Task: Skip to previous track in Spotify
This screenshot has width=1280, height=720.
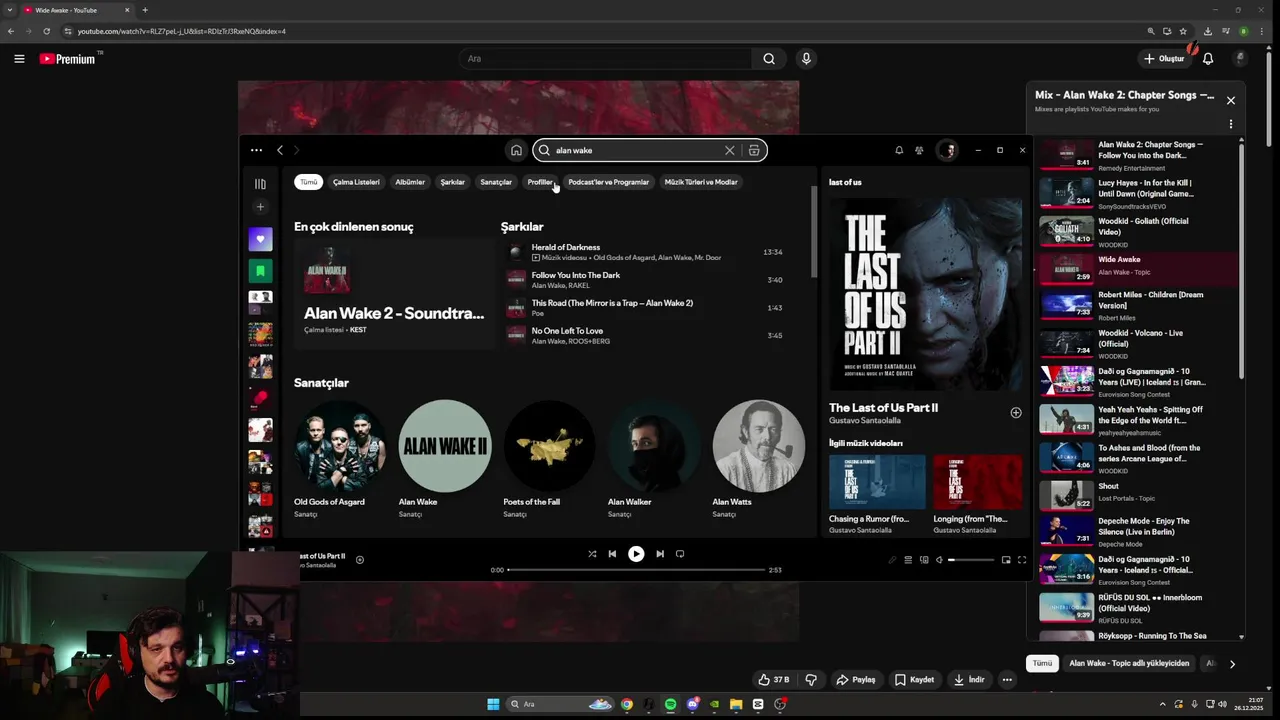Action: [612, 554]
